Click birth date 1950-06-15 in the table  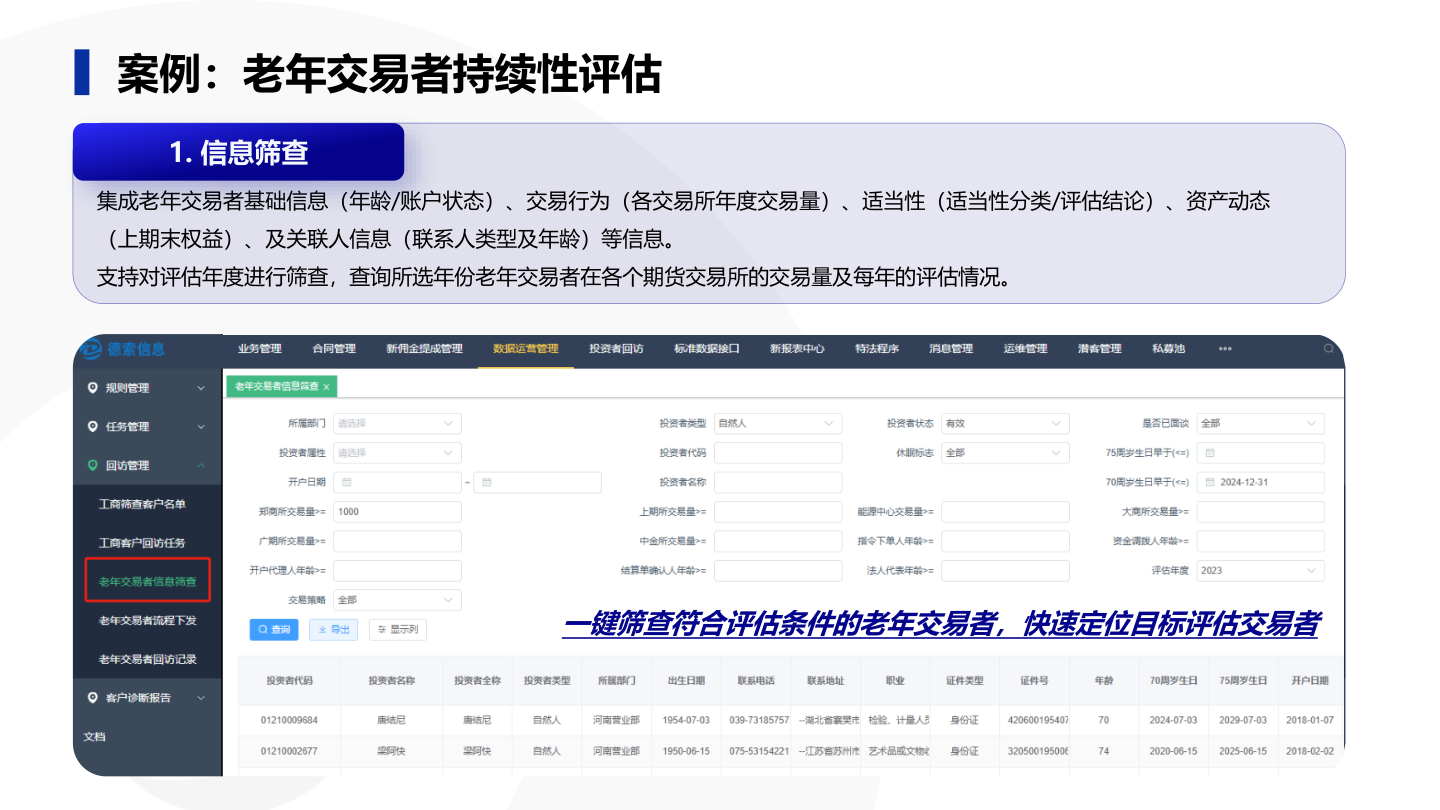pos(686,751)
